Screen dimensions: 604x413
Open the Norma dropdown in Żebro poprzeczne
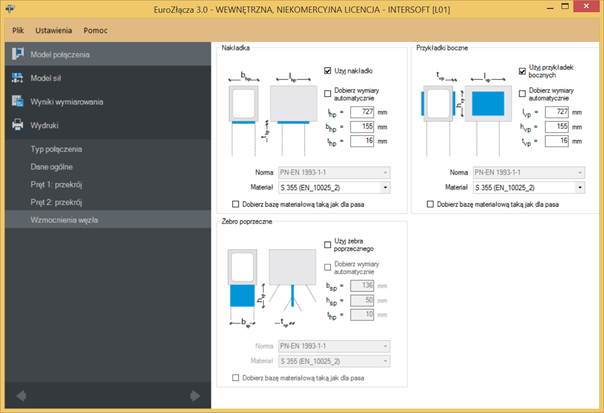(334, 346)
